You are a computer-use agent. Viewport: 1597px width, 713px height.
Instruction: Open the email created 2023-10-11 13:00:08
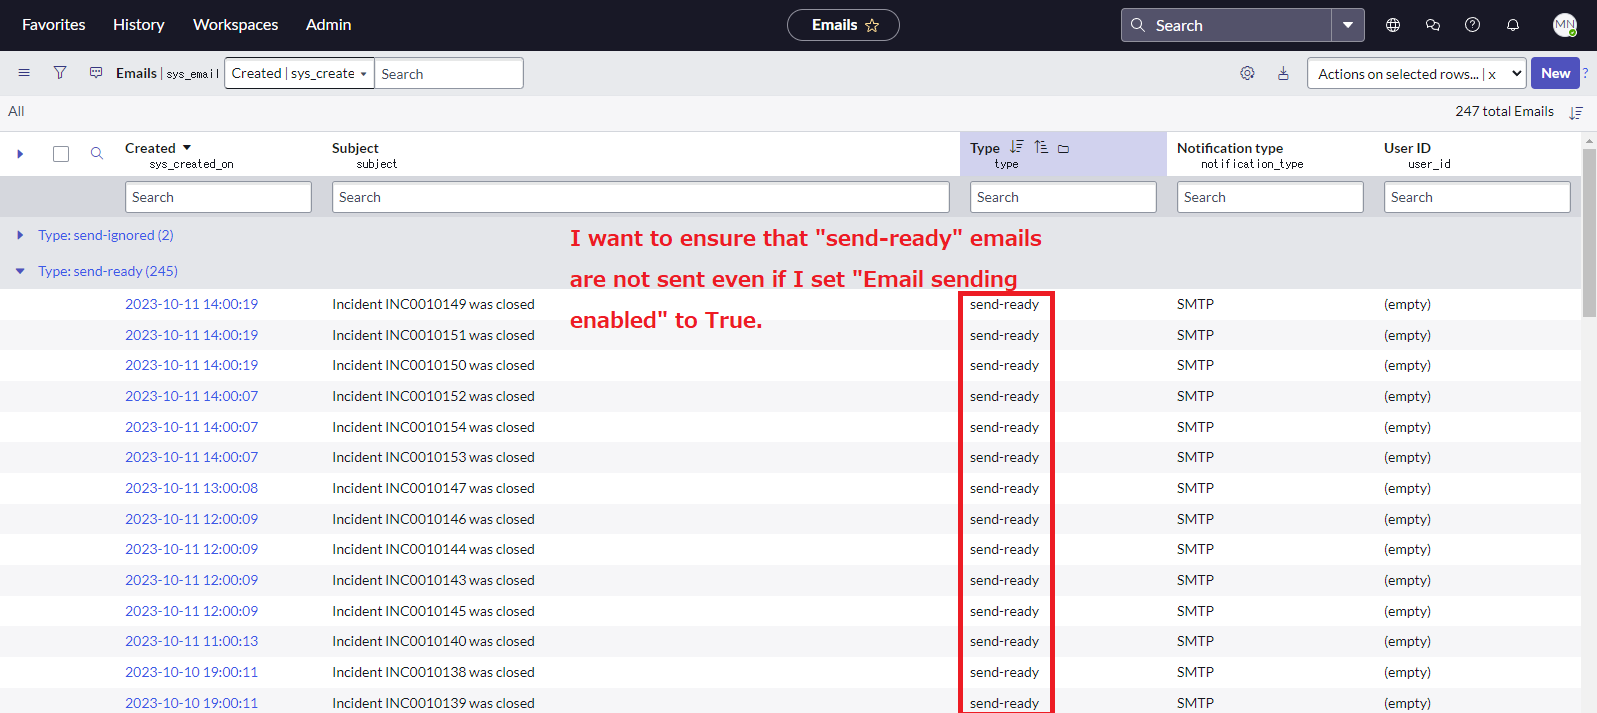[191, 488]
